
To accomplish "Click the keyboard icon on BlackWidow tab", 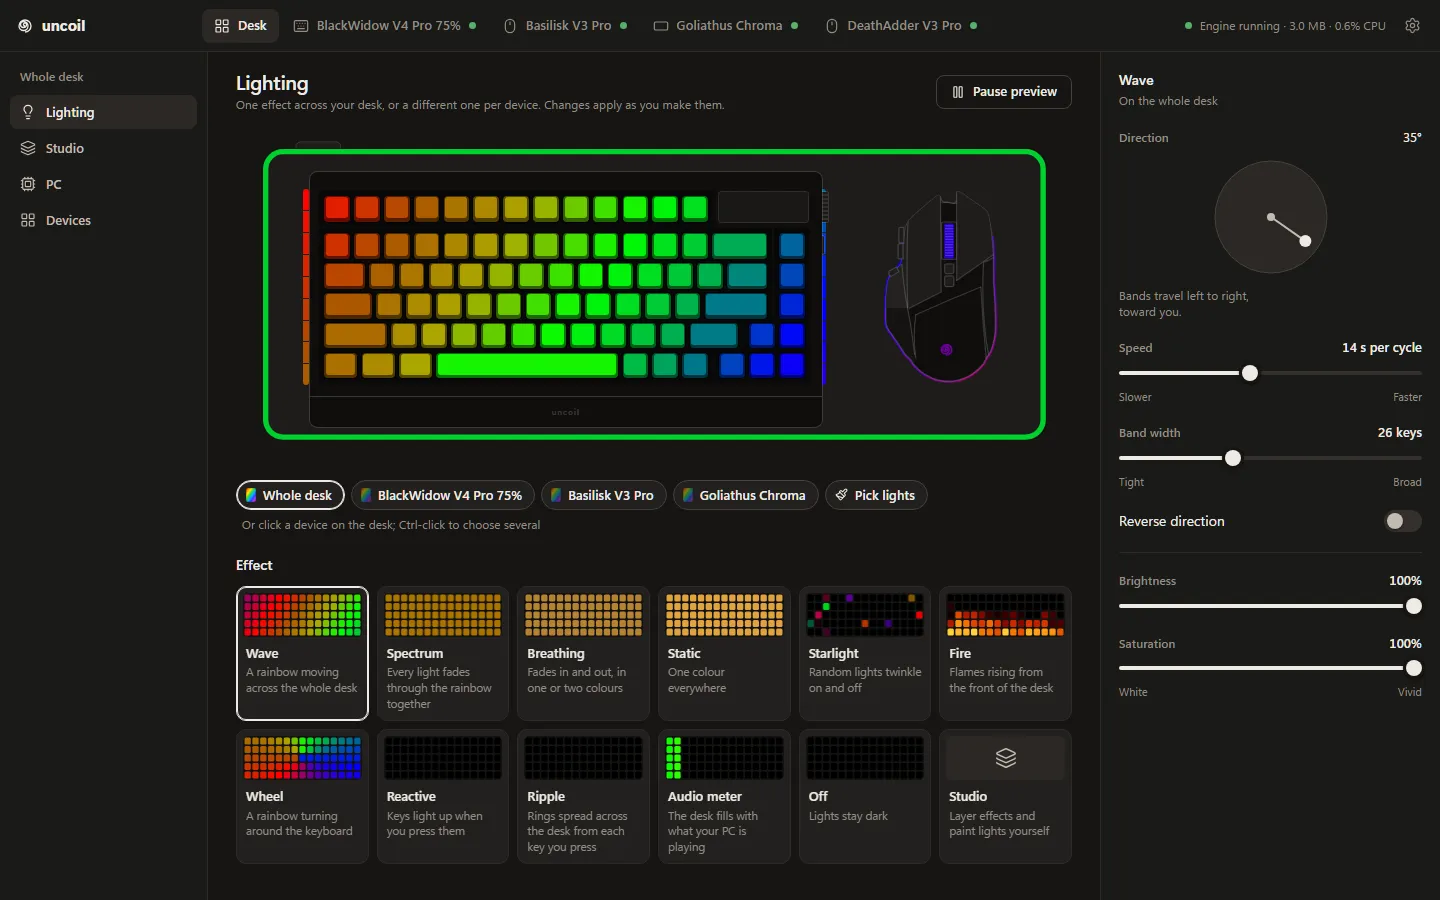I will pyautogui.click(x=301, y=26).
